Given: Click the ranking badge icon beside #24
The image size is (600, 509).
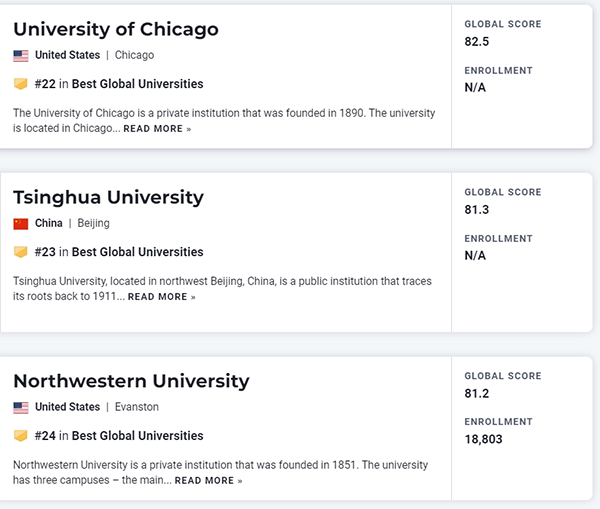Looking at the screenshot, I should click(x=21, y=436).
